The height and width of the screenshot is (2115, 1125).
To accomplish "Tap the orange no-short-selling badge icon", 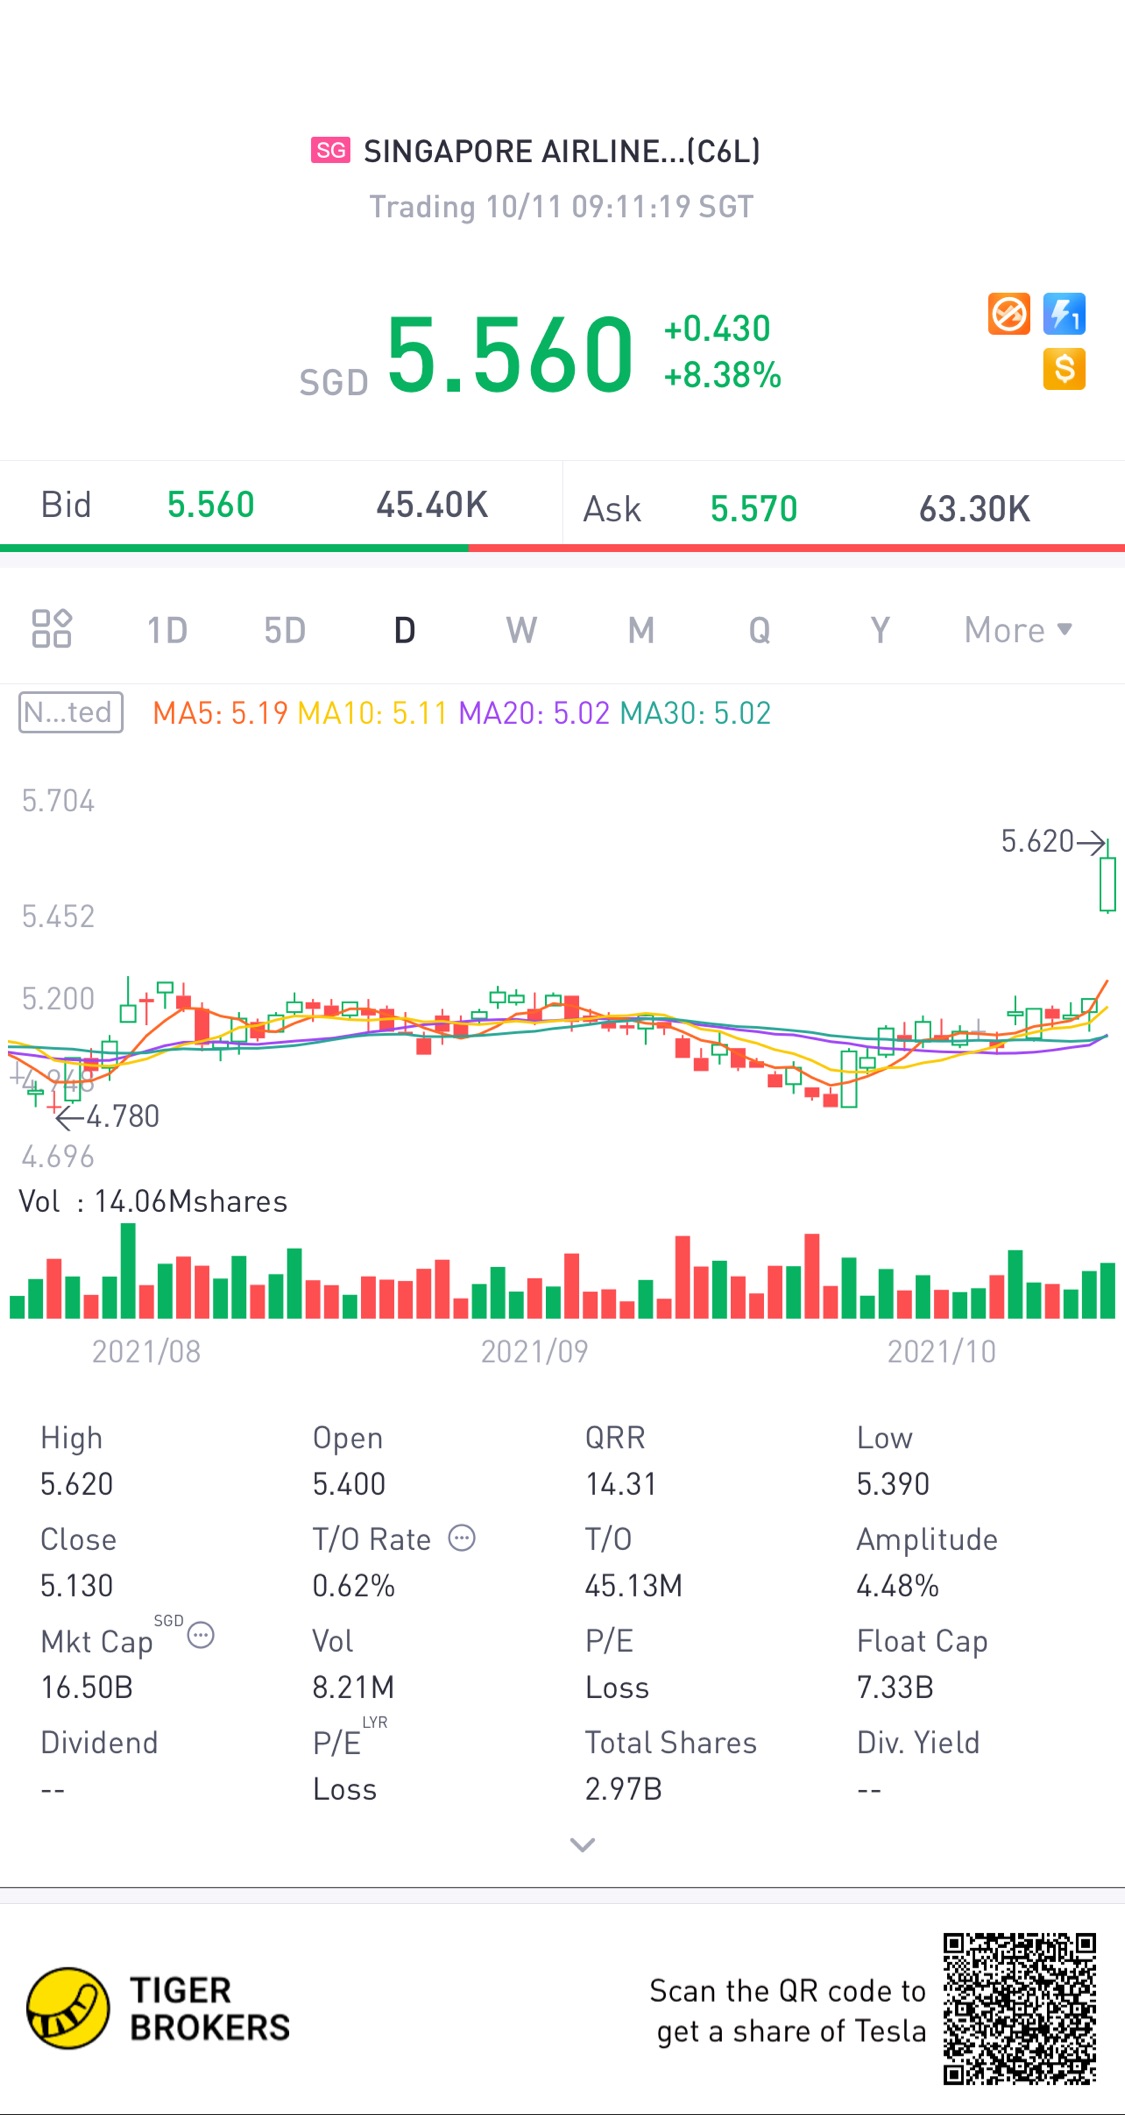I will (x=1009, y=314).
